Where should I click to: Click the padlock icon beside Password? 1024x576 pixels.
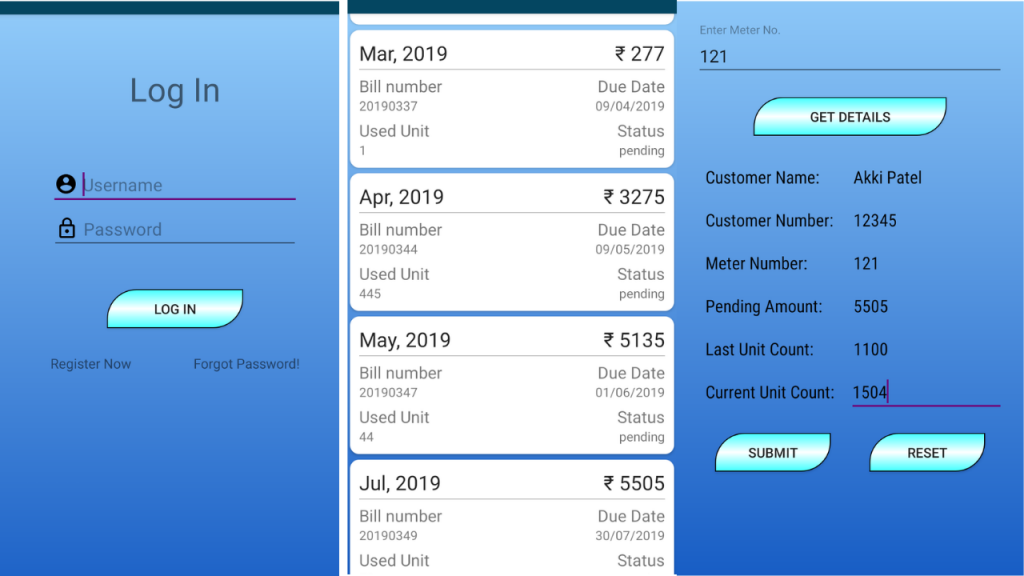67,228
